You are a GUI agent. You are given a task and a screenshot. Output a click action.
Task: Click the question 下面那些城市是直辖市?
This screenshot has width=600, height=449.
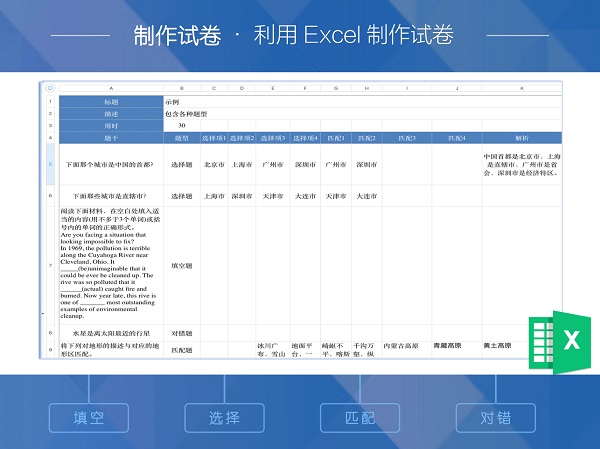(x=111, y=196)
